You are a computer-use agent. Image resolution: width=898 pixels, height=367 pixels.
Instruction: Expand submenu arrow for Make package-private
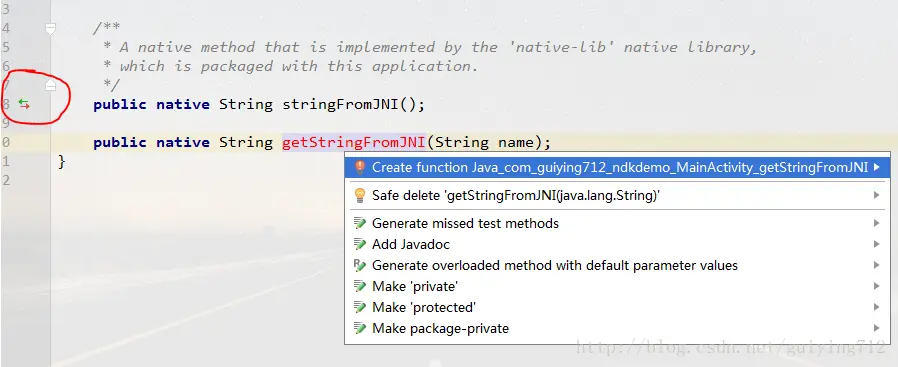pyautogui.click(x=877, y=329)
